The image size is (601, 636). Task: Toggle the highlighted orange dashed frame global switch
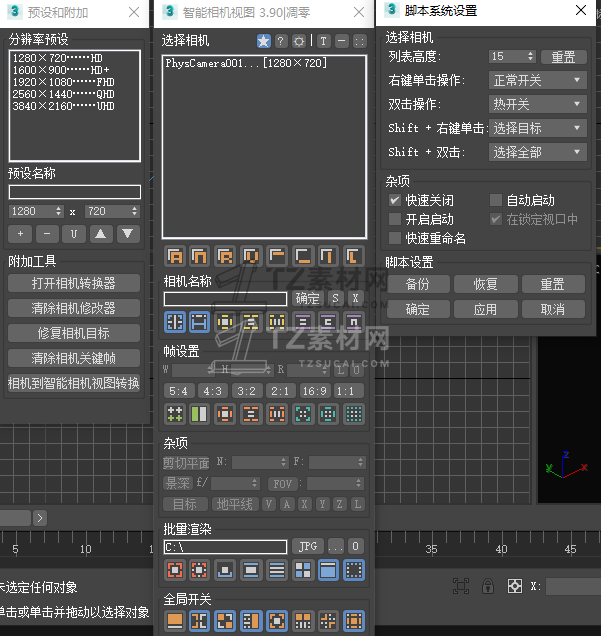tap(353, 621)
